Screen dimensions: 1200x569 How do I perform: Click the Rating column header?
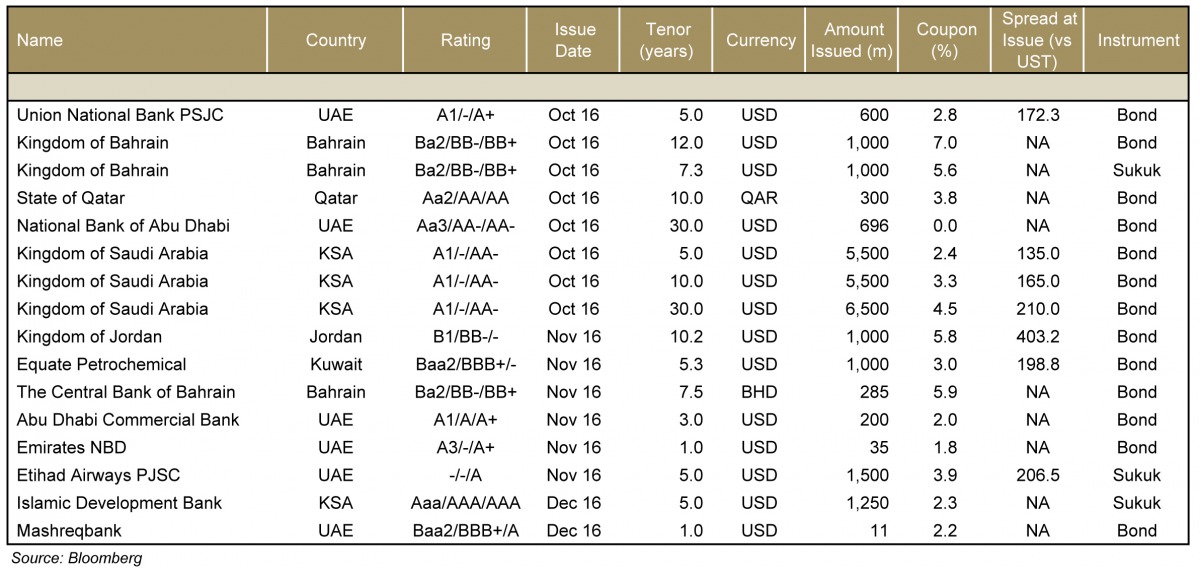(x=465, y=40)
